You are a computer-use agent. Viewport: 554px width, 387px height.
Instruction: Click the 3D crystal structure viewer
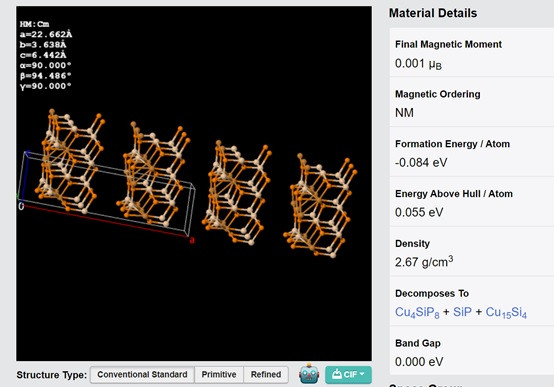[194, 183]
